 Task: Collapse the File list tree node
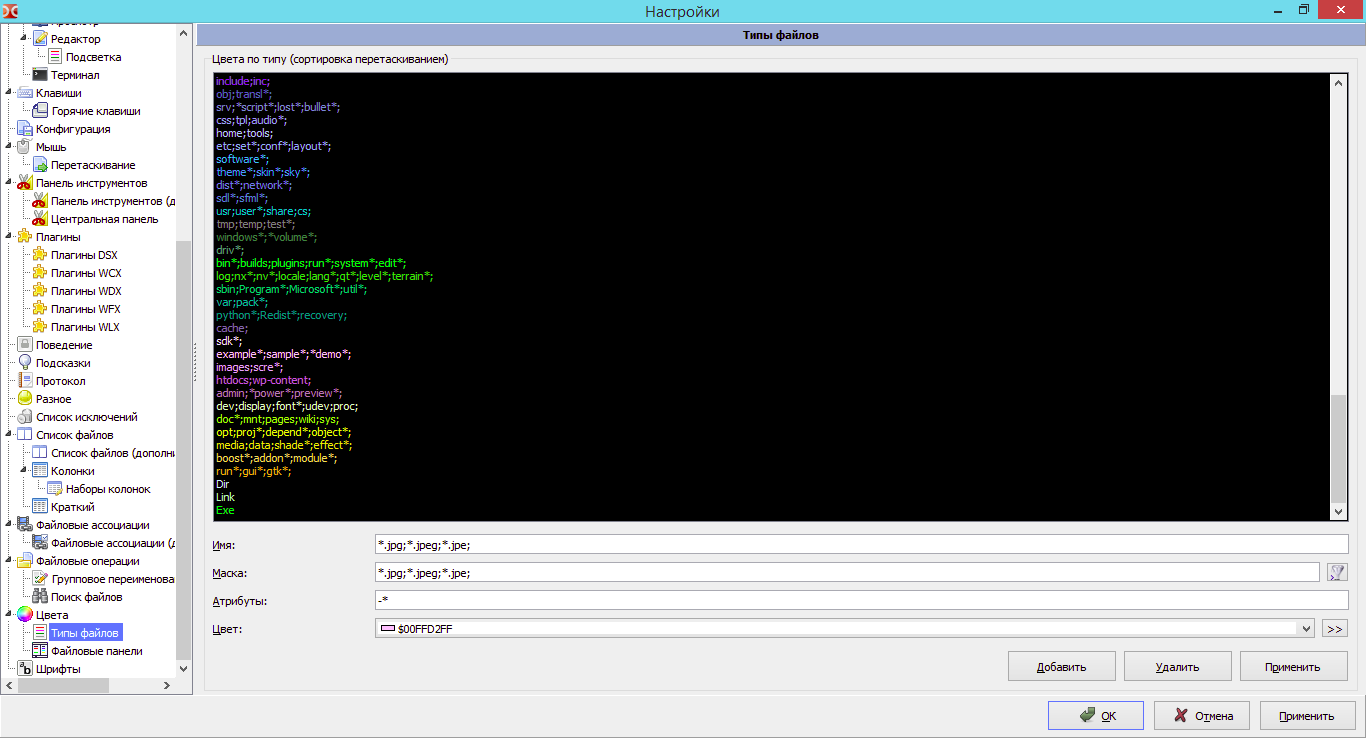[9, 435]
